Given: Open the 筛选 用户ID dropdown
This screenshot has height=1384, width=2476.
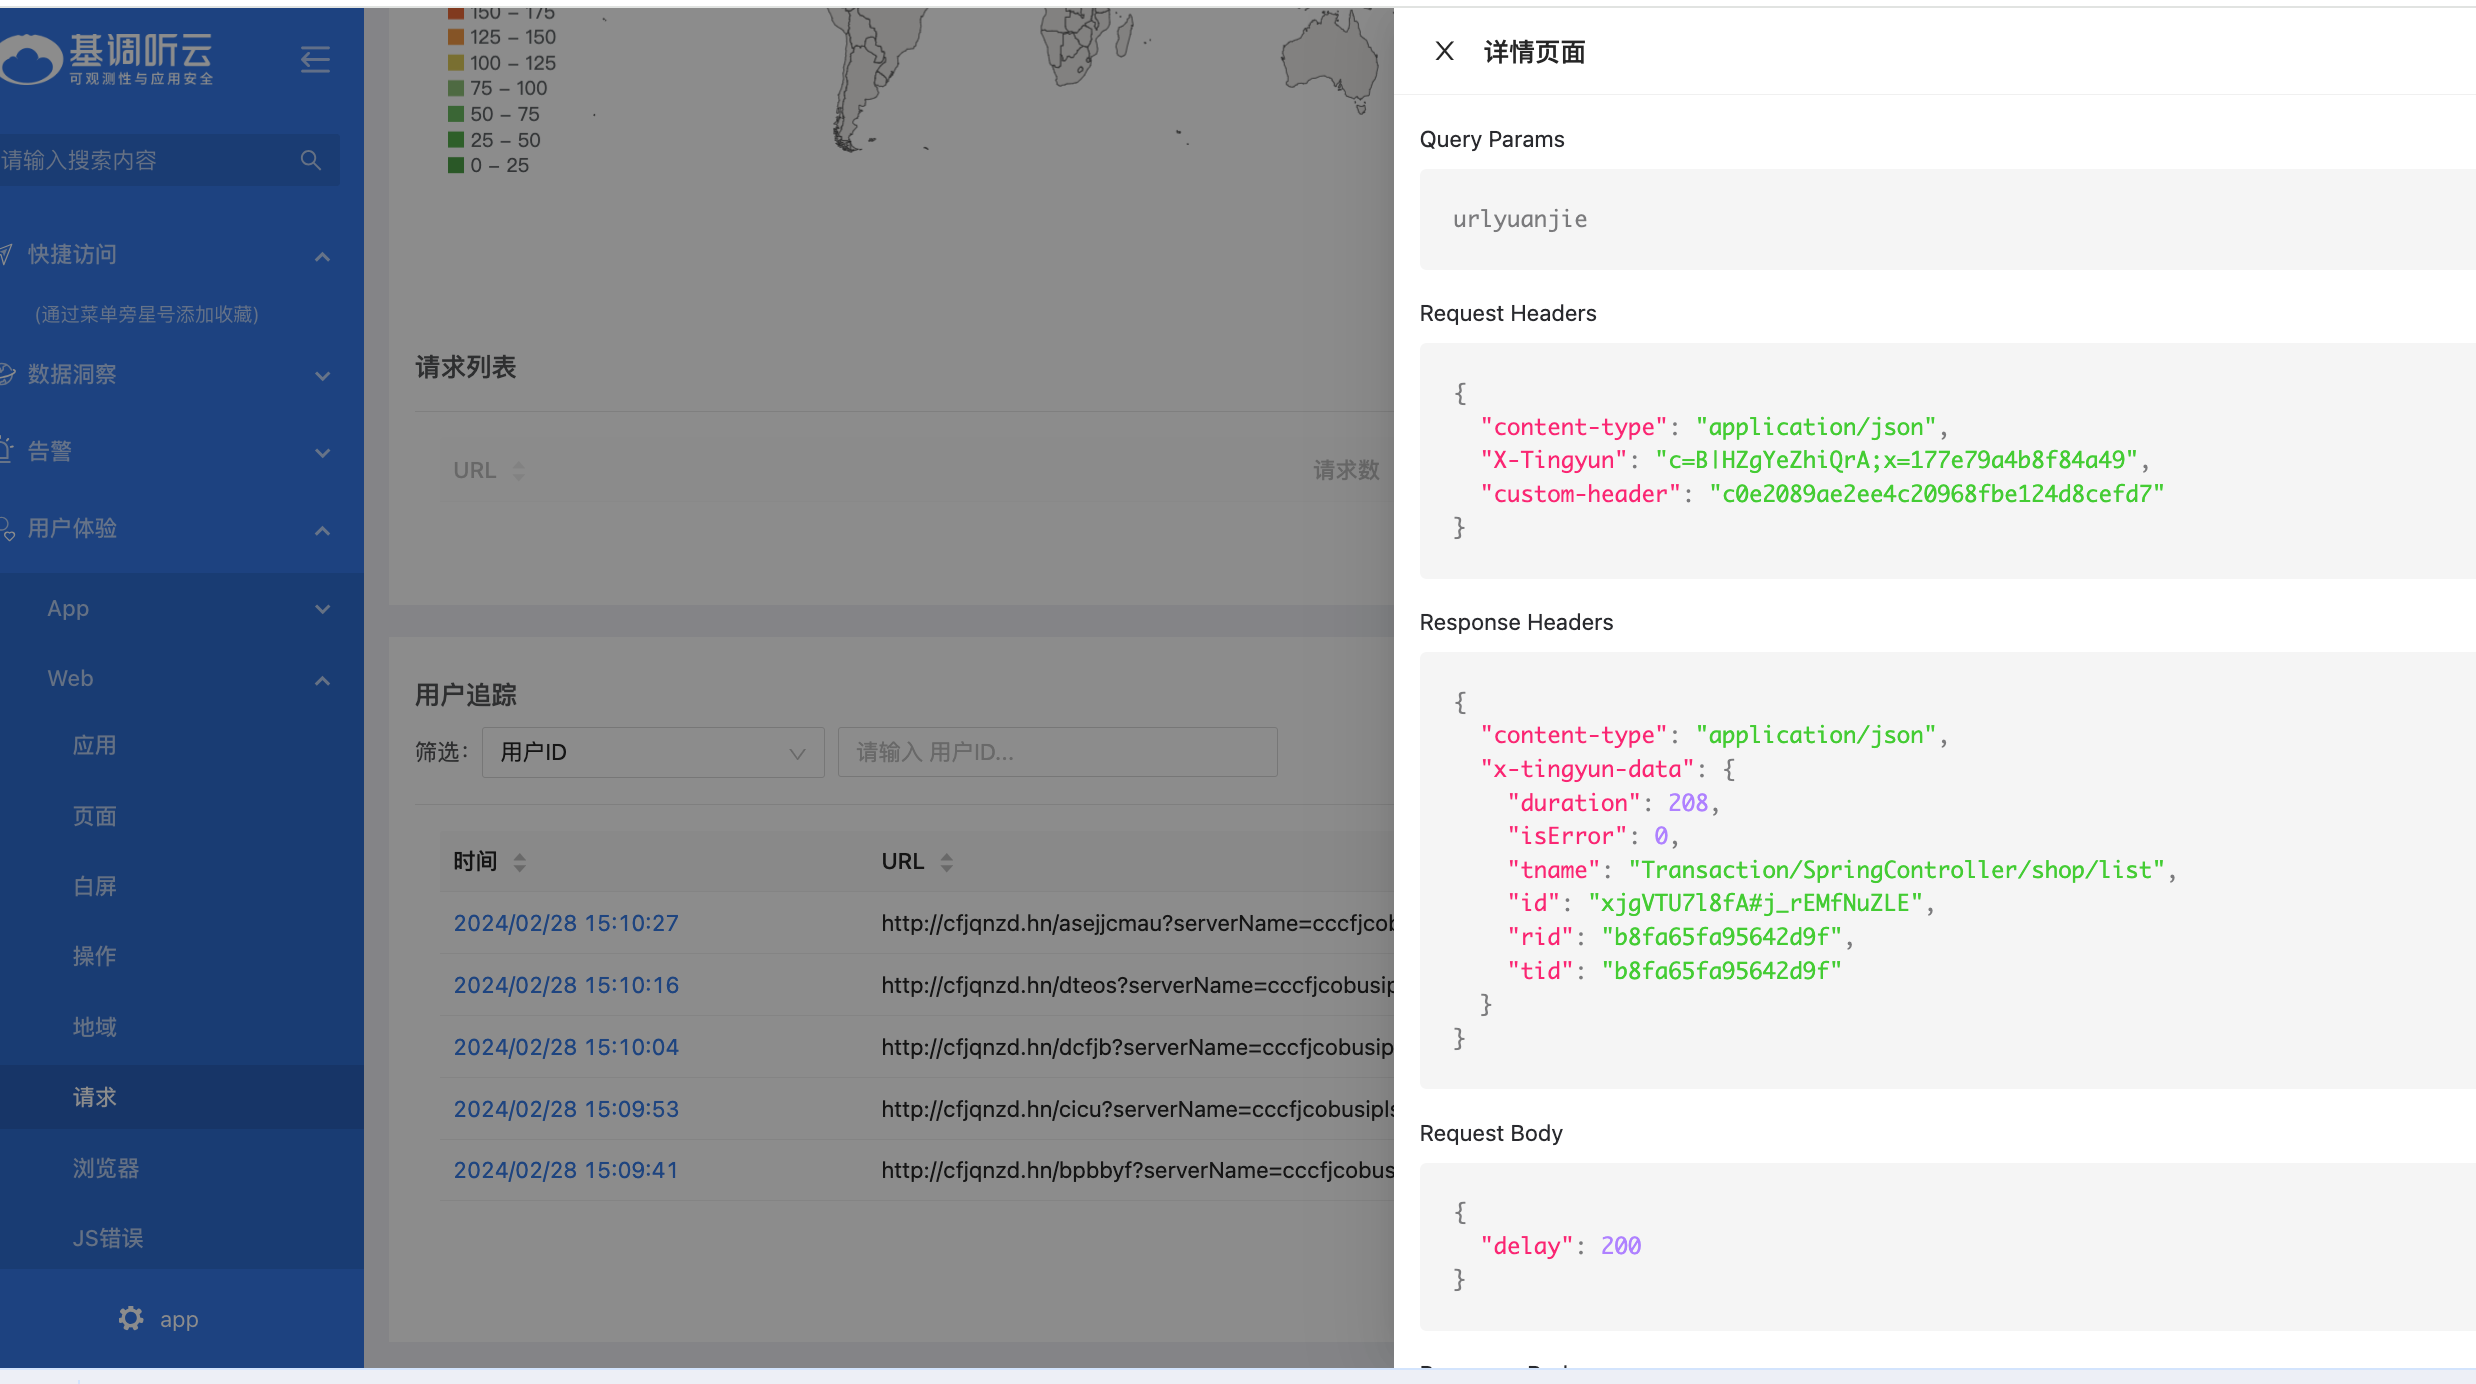Looking at the screenshot, I should [x=651, y=752].
